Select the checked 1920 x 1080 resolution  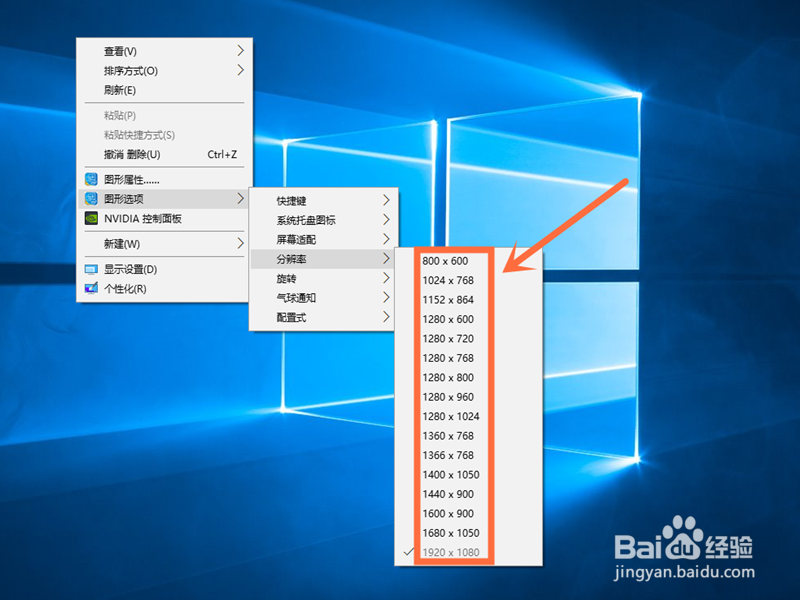point(449,552)
